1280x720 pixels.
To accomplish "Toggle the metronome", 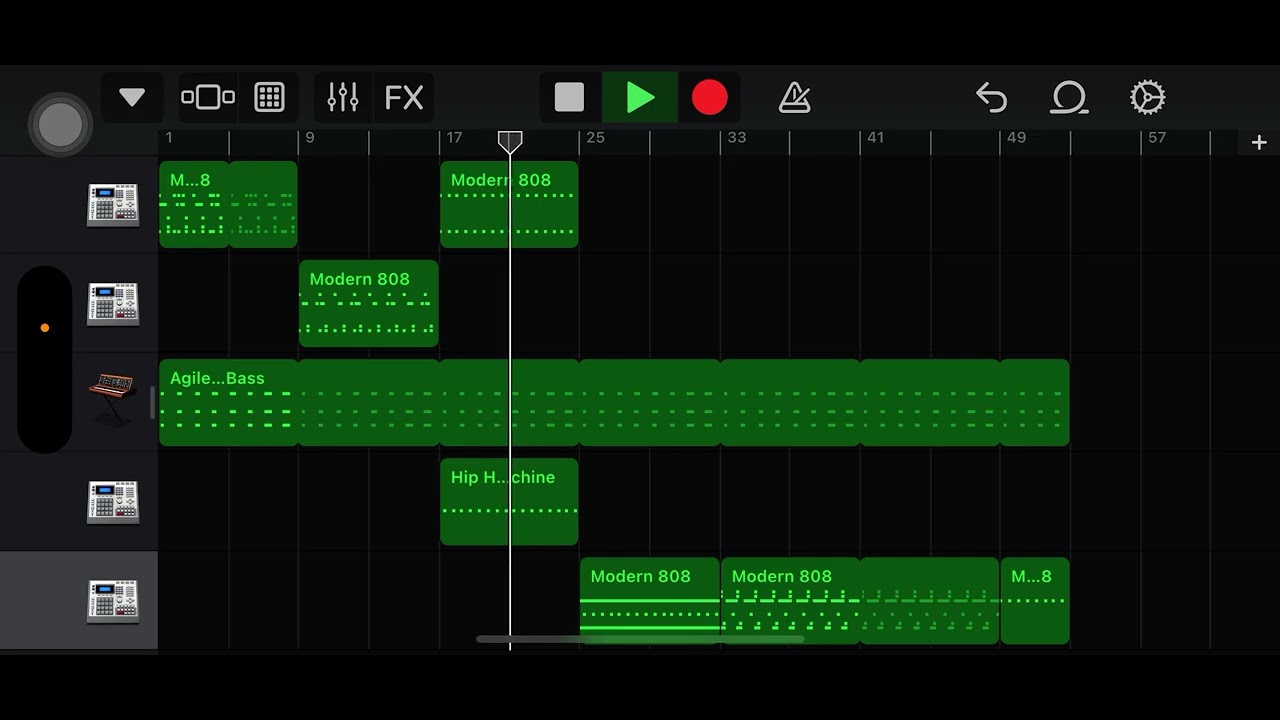I will tap(794, 98).
